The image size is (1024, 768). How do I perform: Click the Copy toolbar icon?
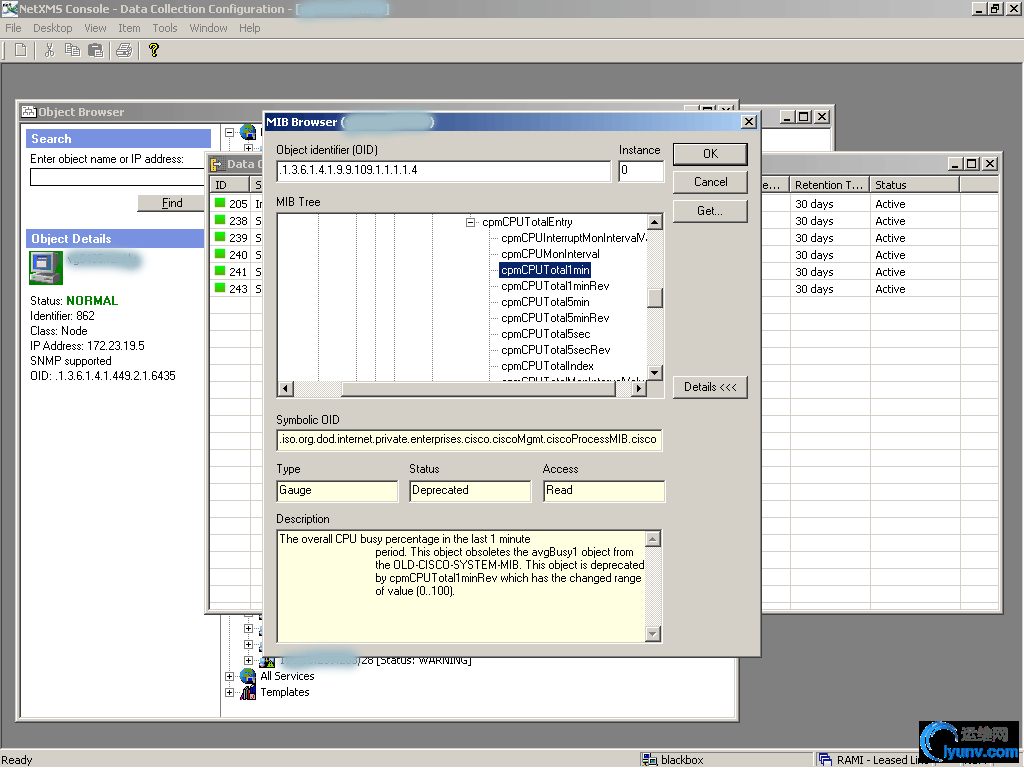click(73, 50)
